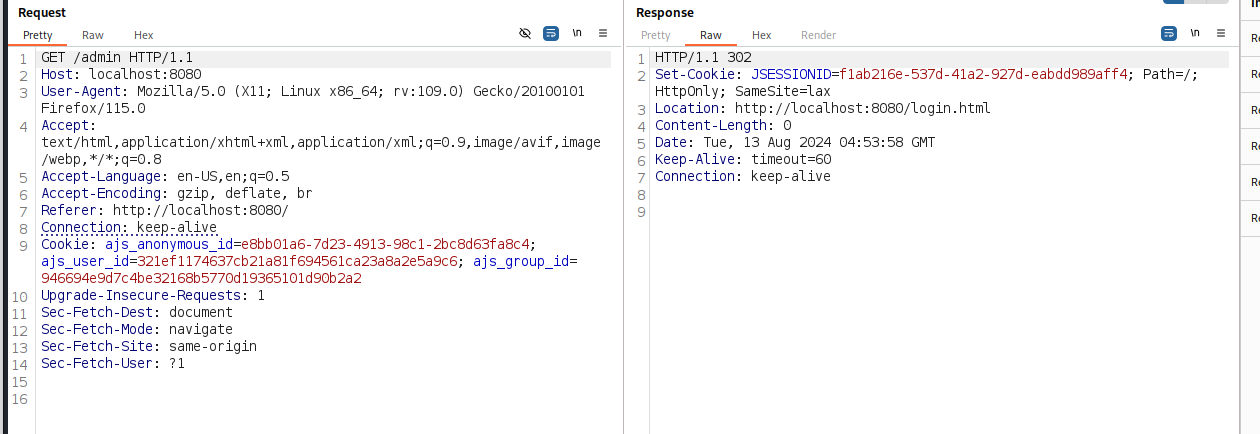Click the 'Sec-Fetch-User: ?1' header line

(113, 364)
